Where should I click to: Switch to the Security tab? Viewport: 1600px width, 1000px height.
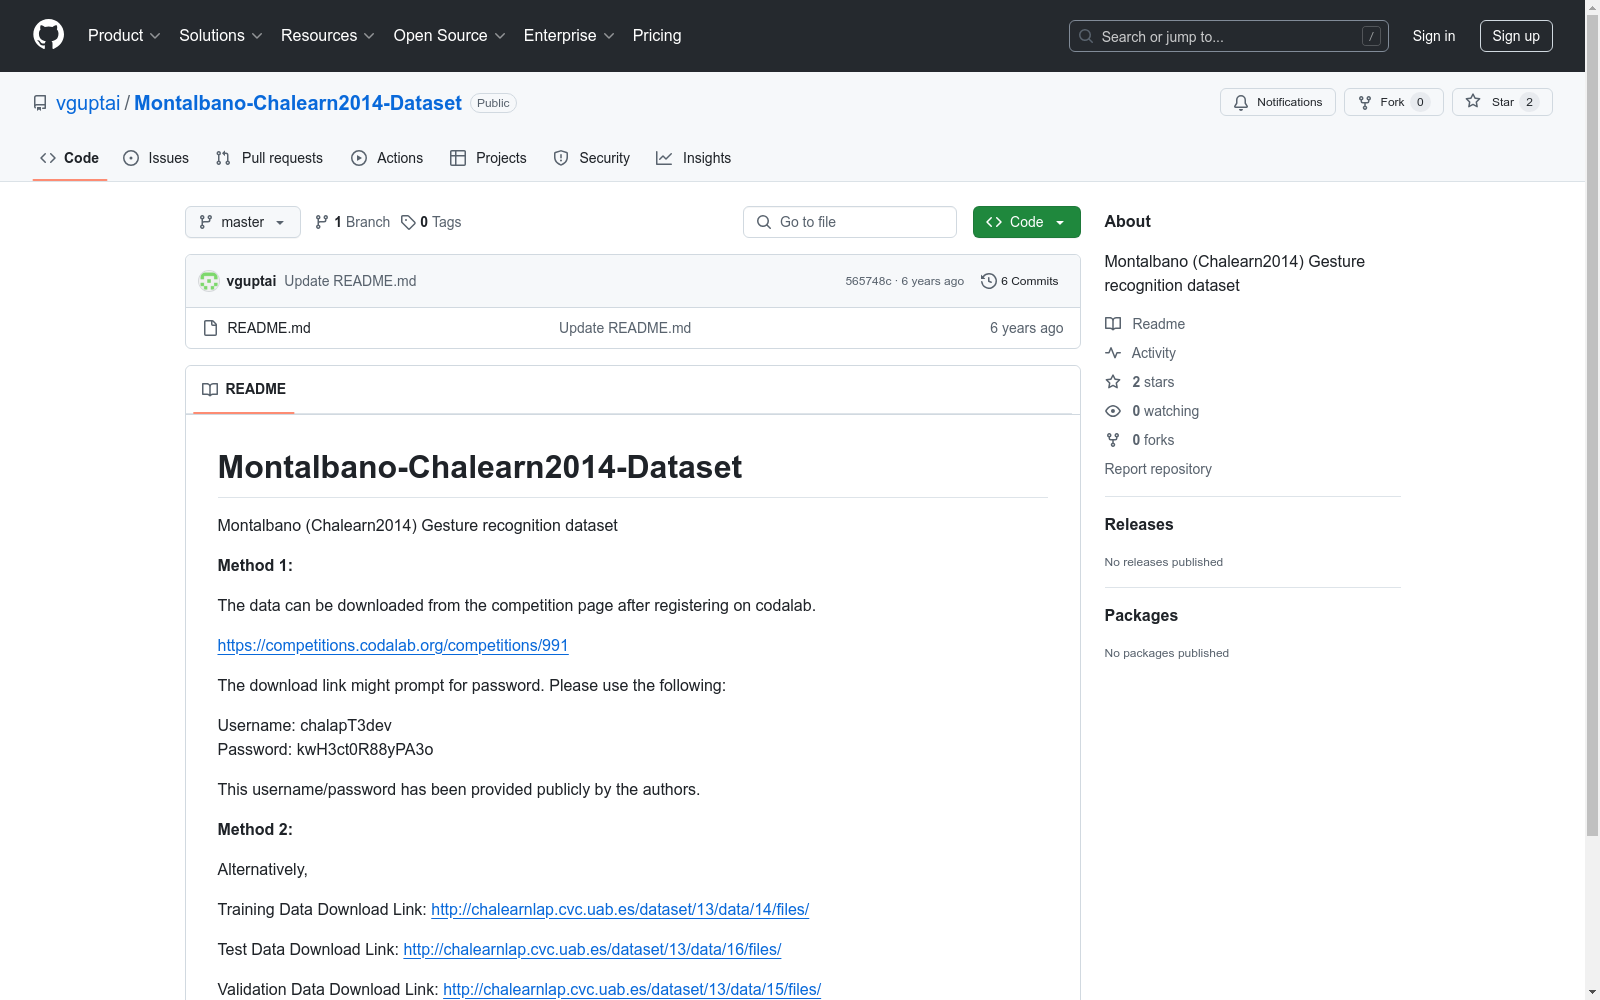pos(592,158)
